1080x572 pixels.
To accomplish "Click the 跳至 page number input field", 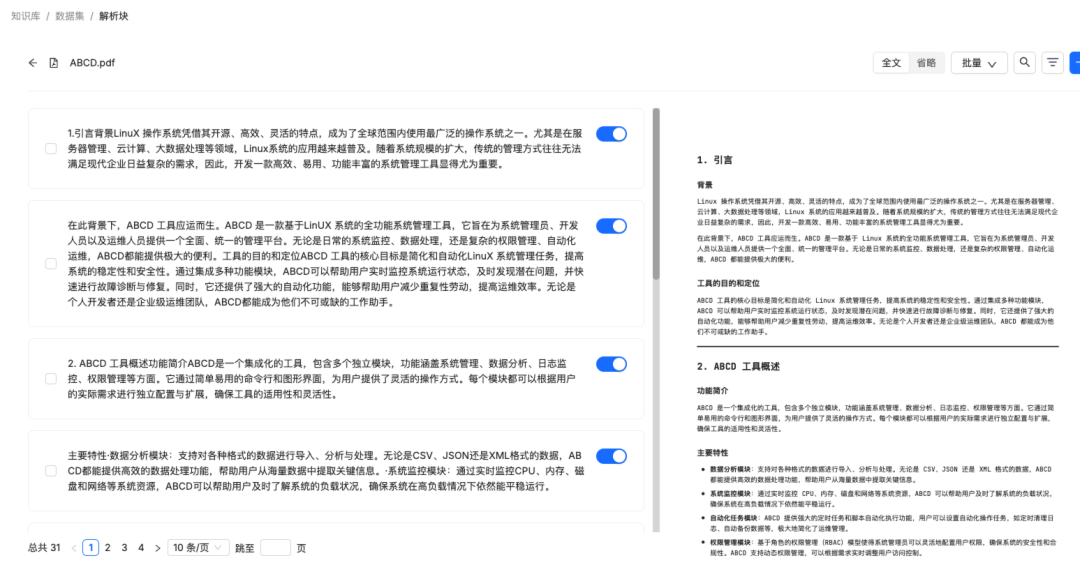I will (x=276, y=548).
